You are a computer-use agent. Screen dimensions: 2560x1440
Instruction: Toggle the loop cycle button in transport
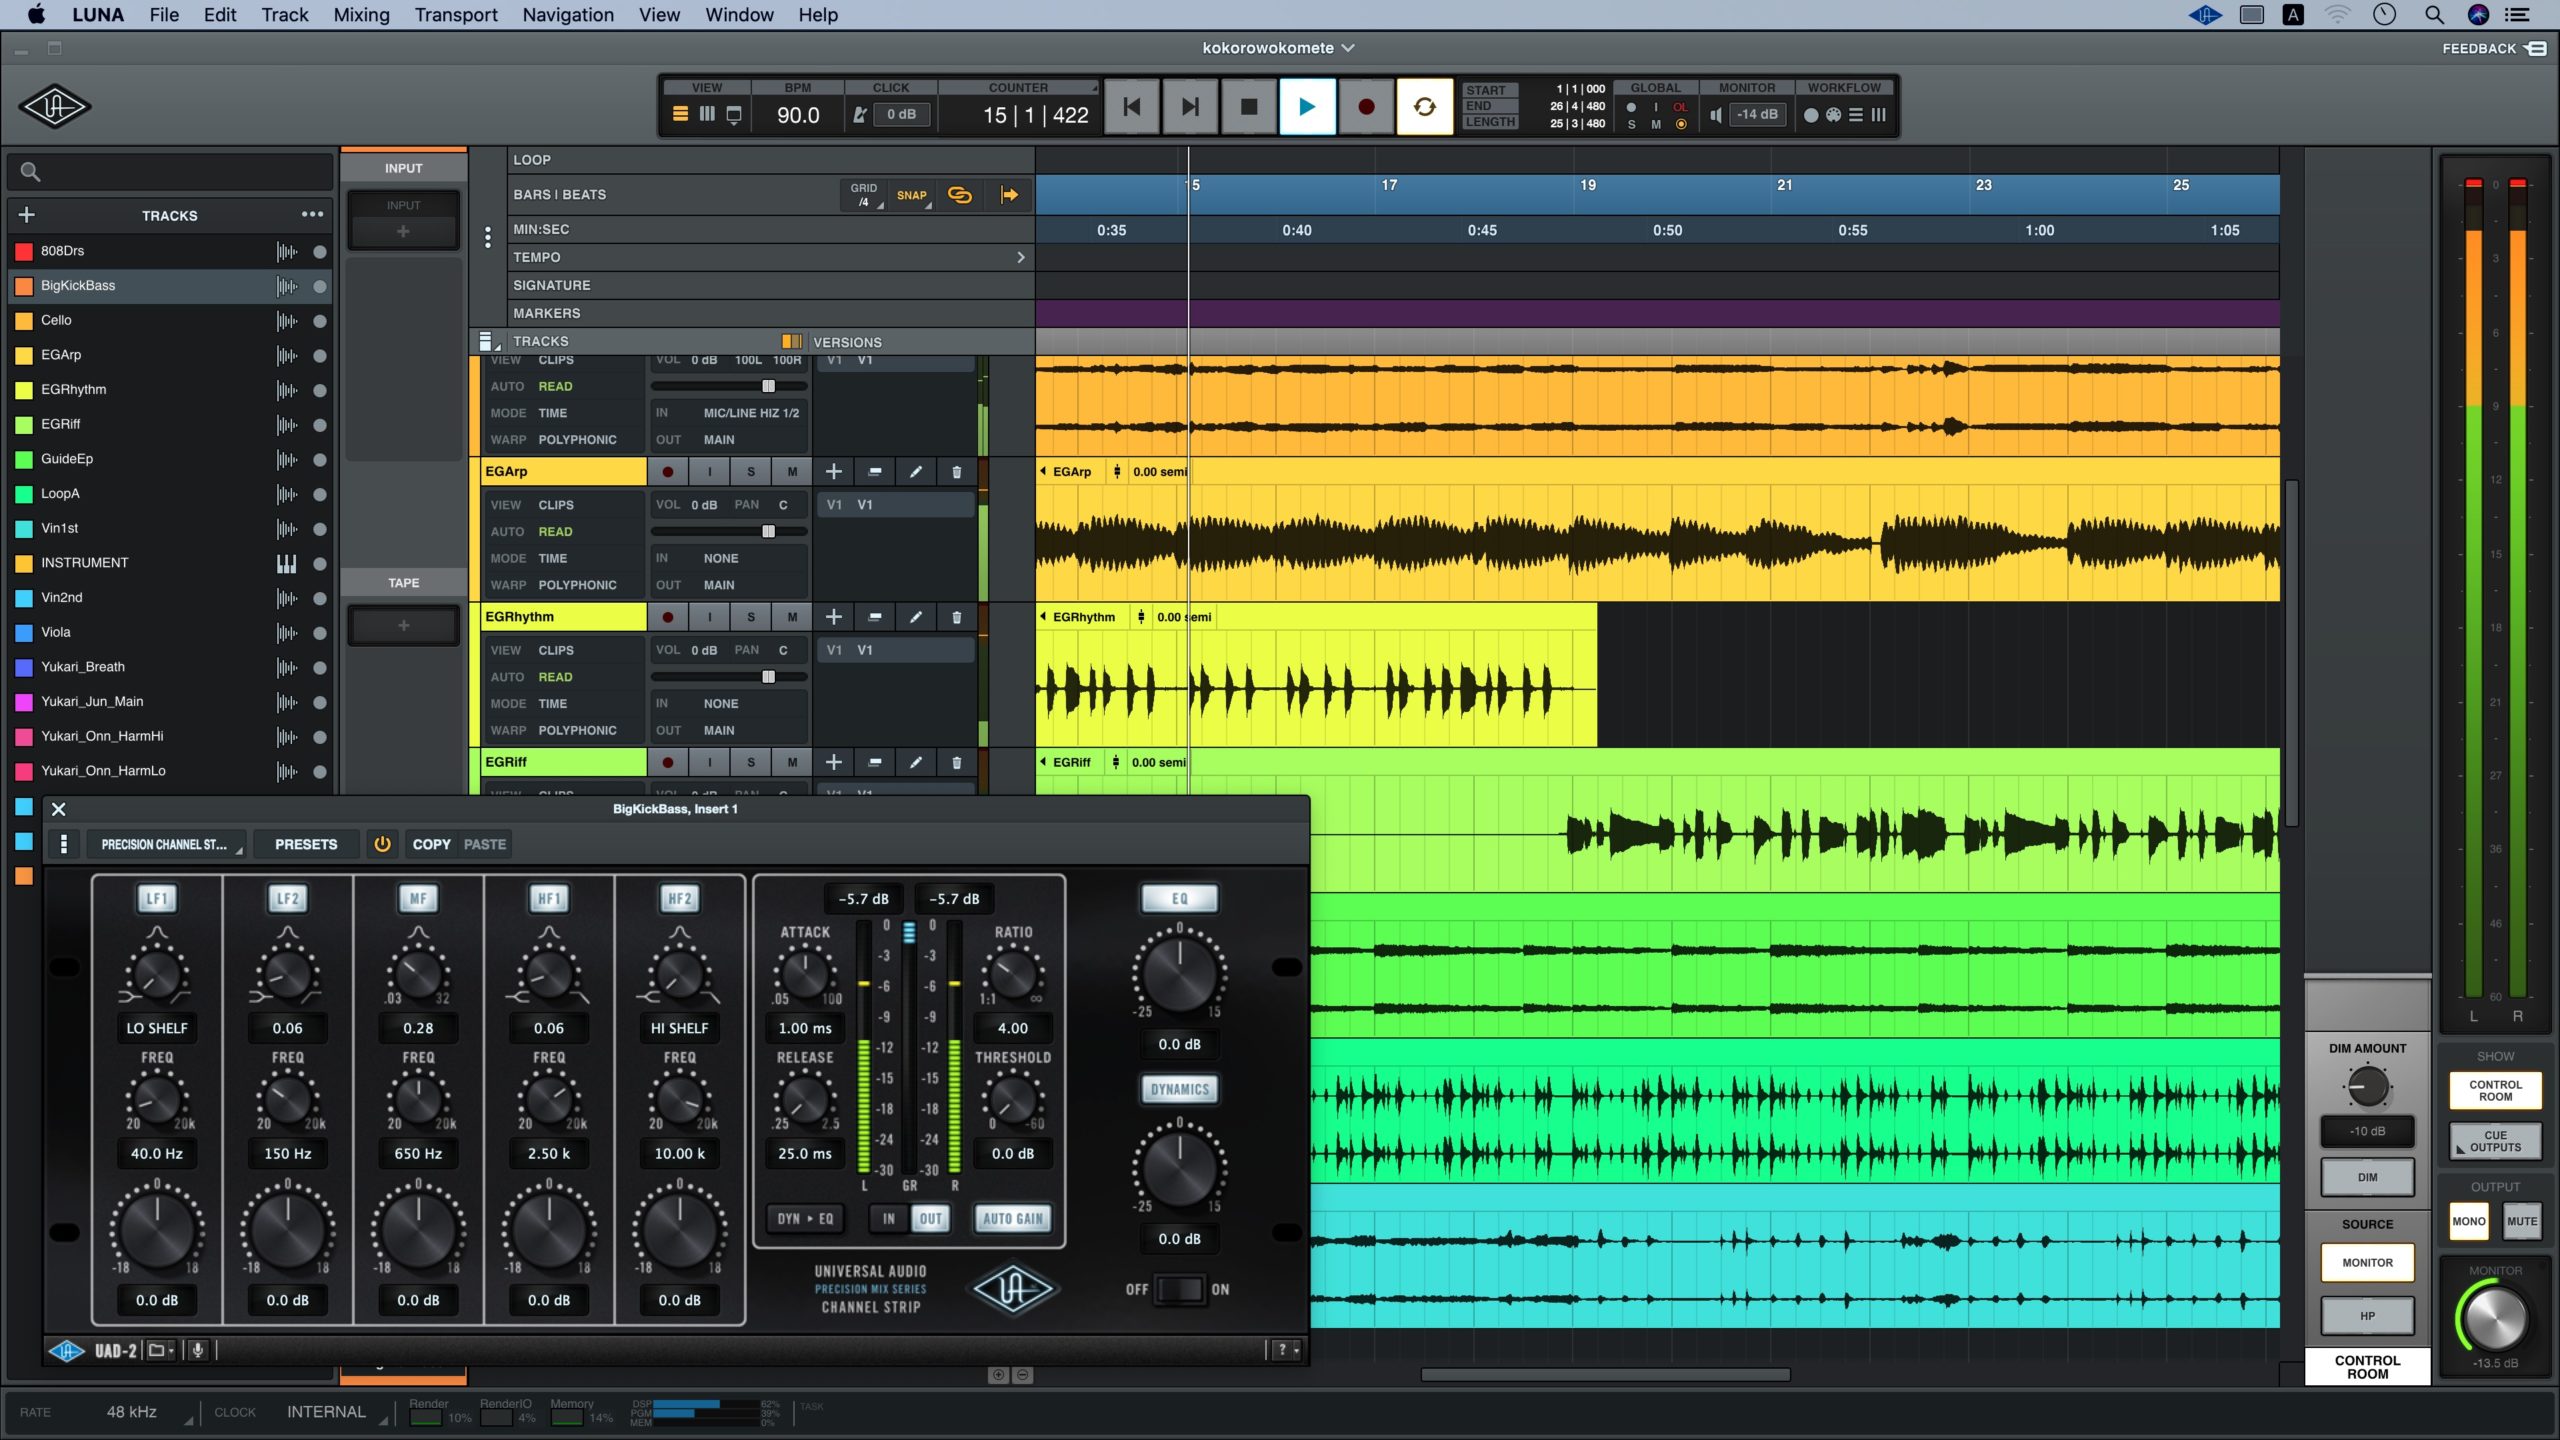[x=1424, y=107]
